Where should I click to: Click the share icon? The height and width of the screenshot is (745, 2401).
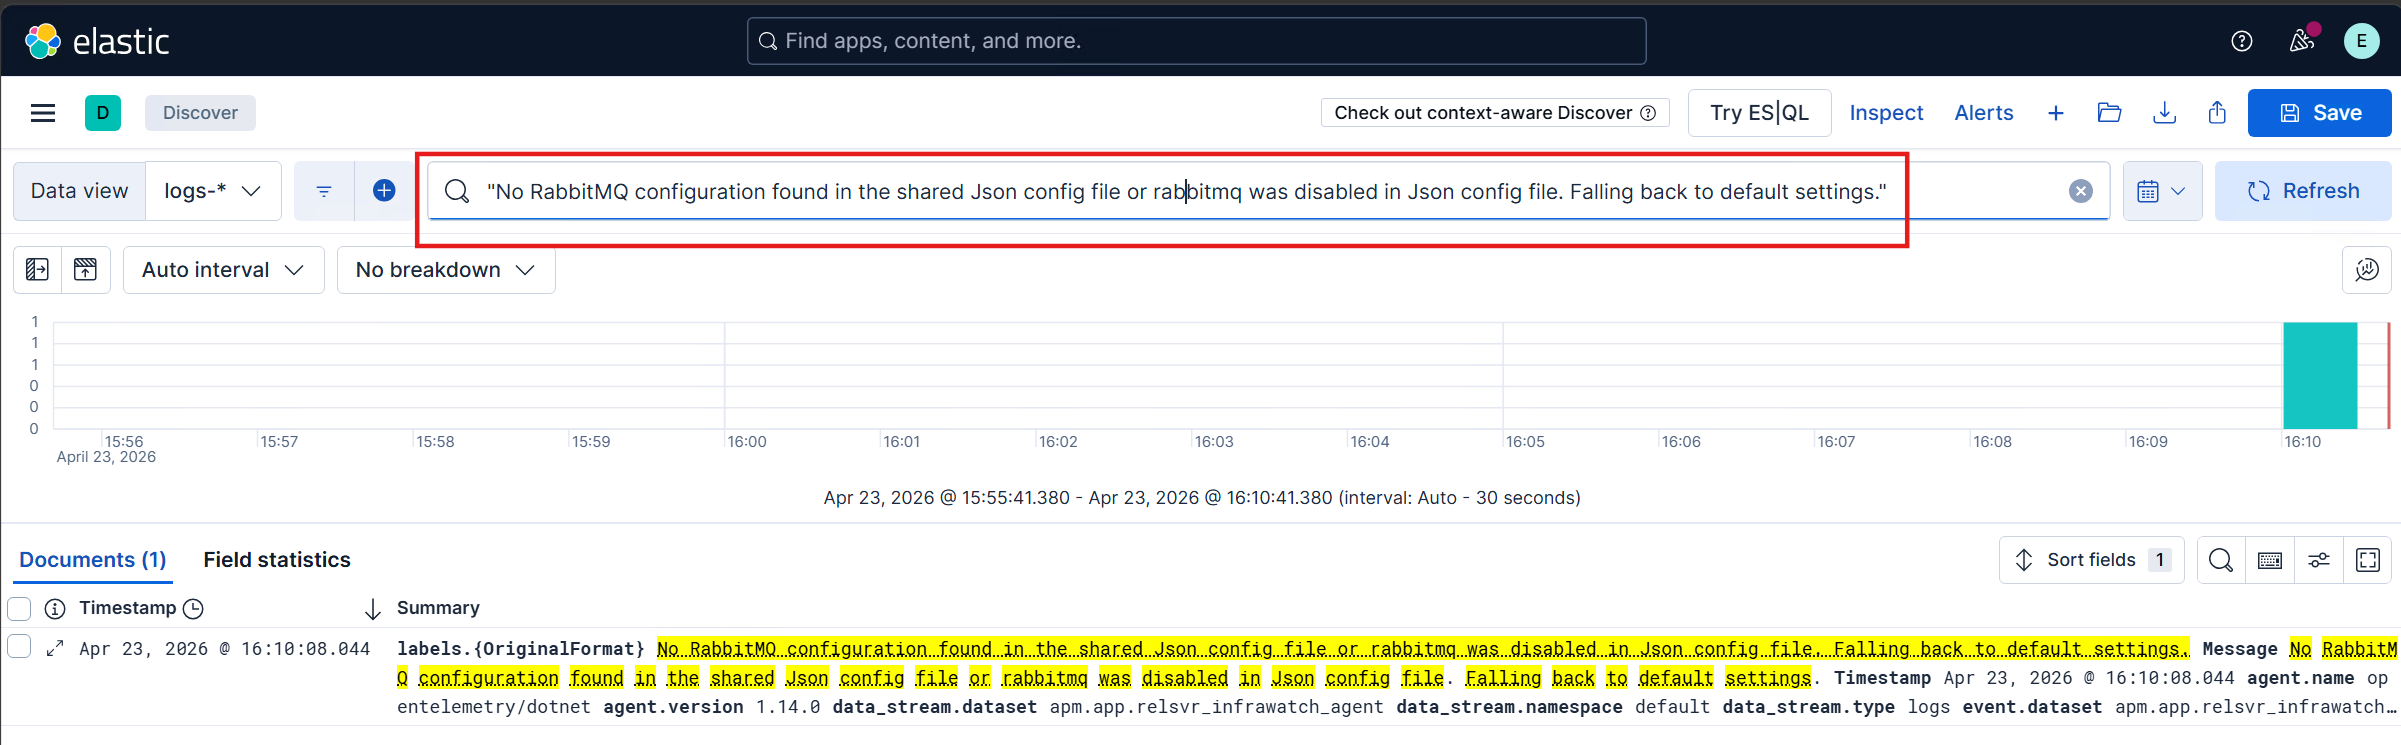[2217, 113]
